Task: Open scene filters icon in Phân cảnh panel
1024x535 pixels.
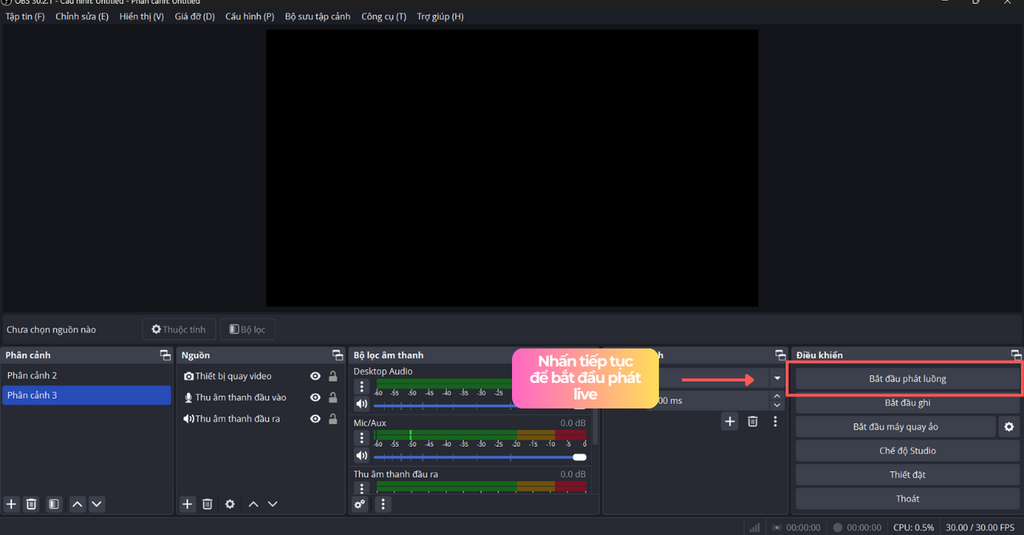Action: point(54,504)
